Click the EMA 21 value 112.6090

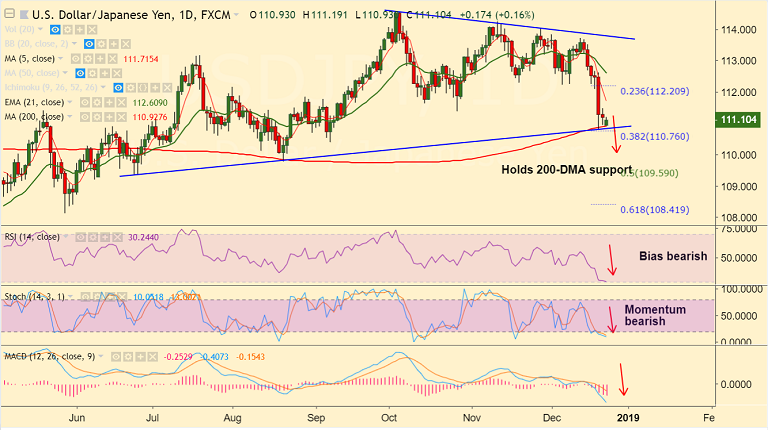click(150, 103)
